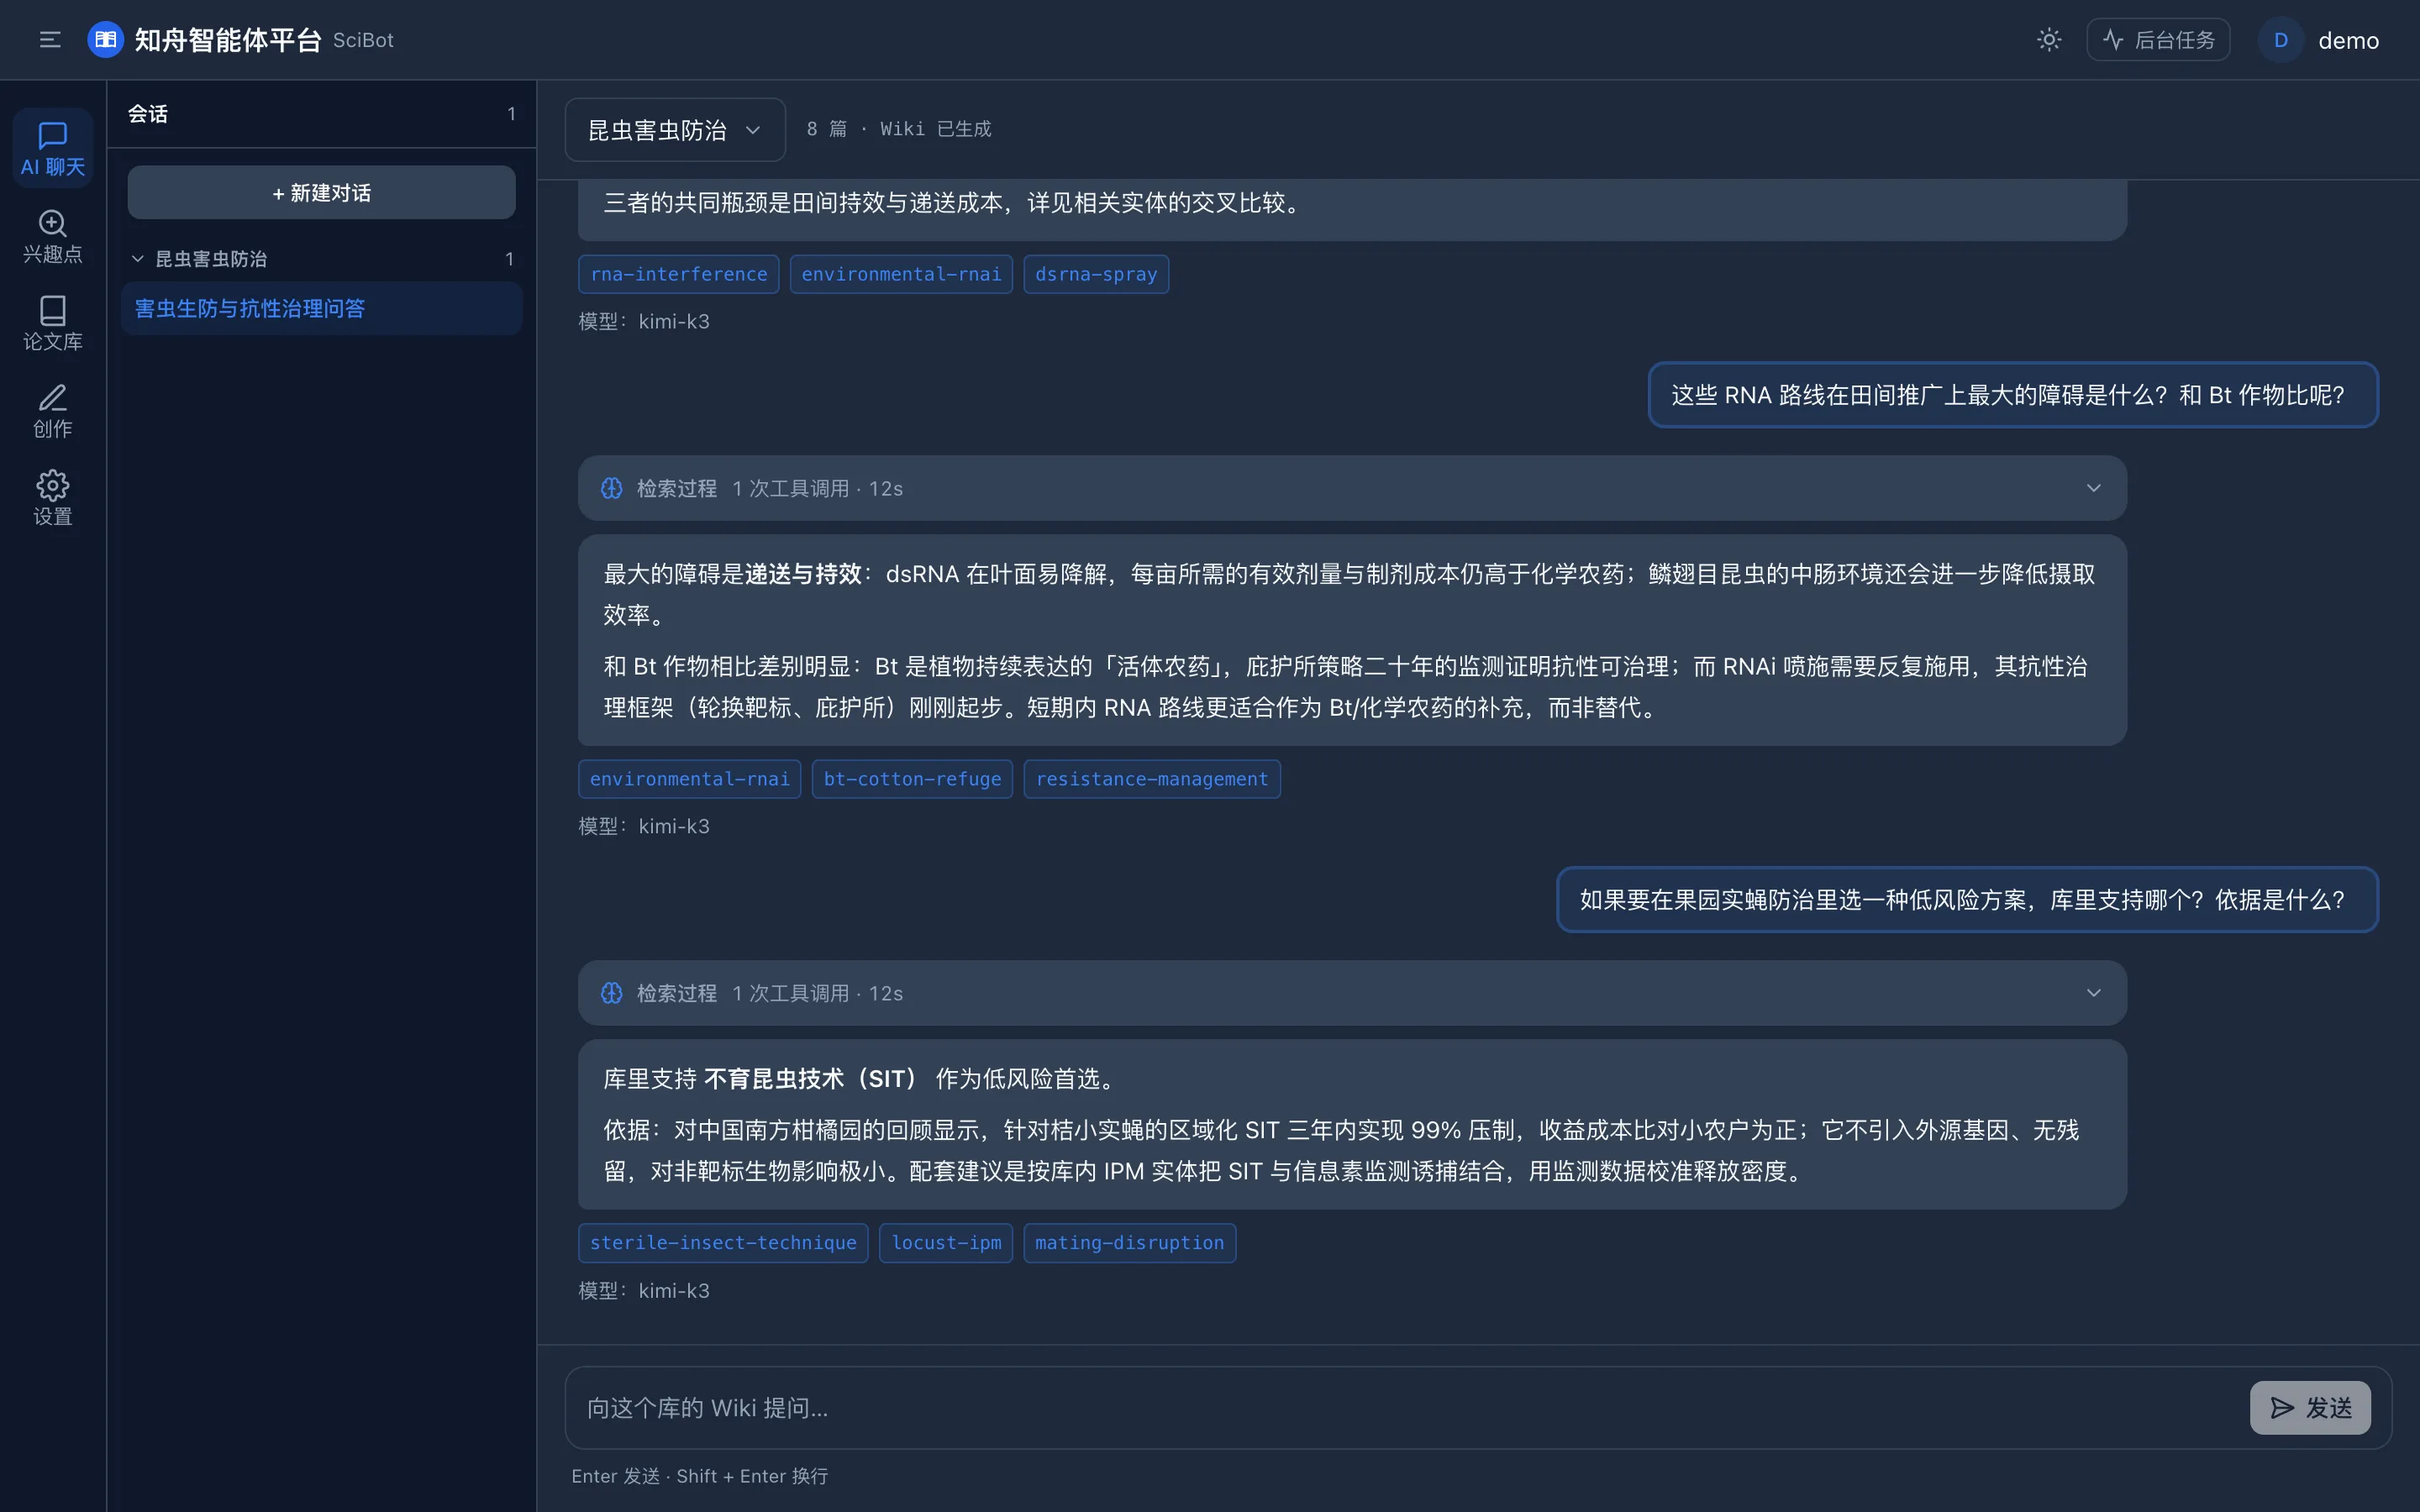Toggle light theme with the sun icon
The image size is (2420, 1512).
click(2049, 40)
